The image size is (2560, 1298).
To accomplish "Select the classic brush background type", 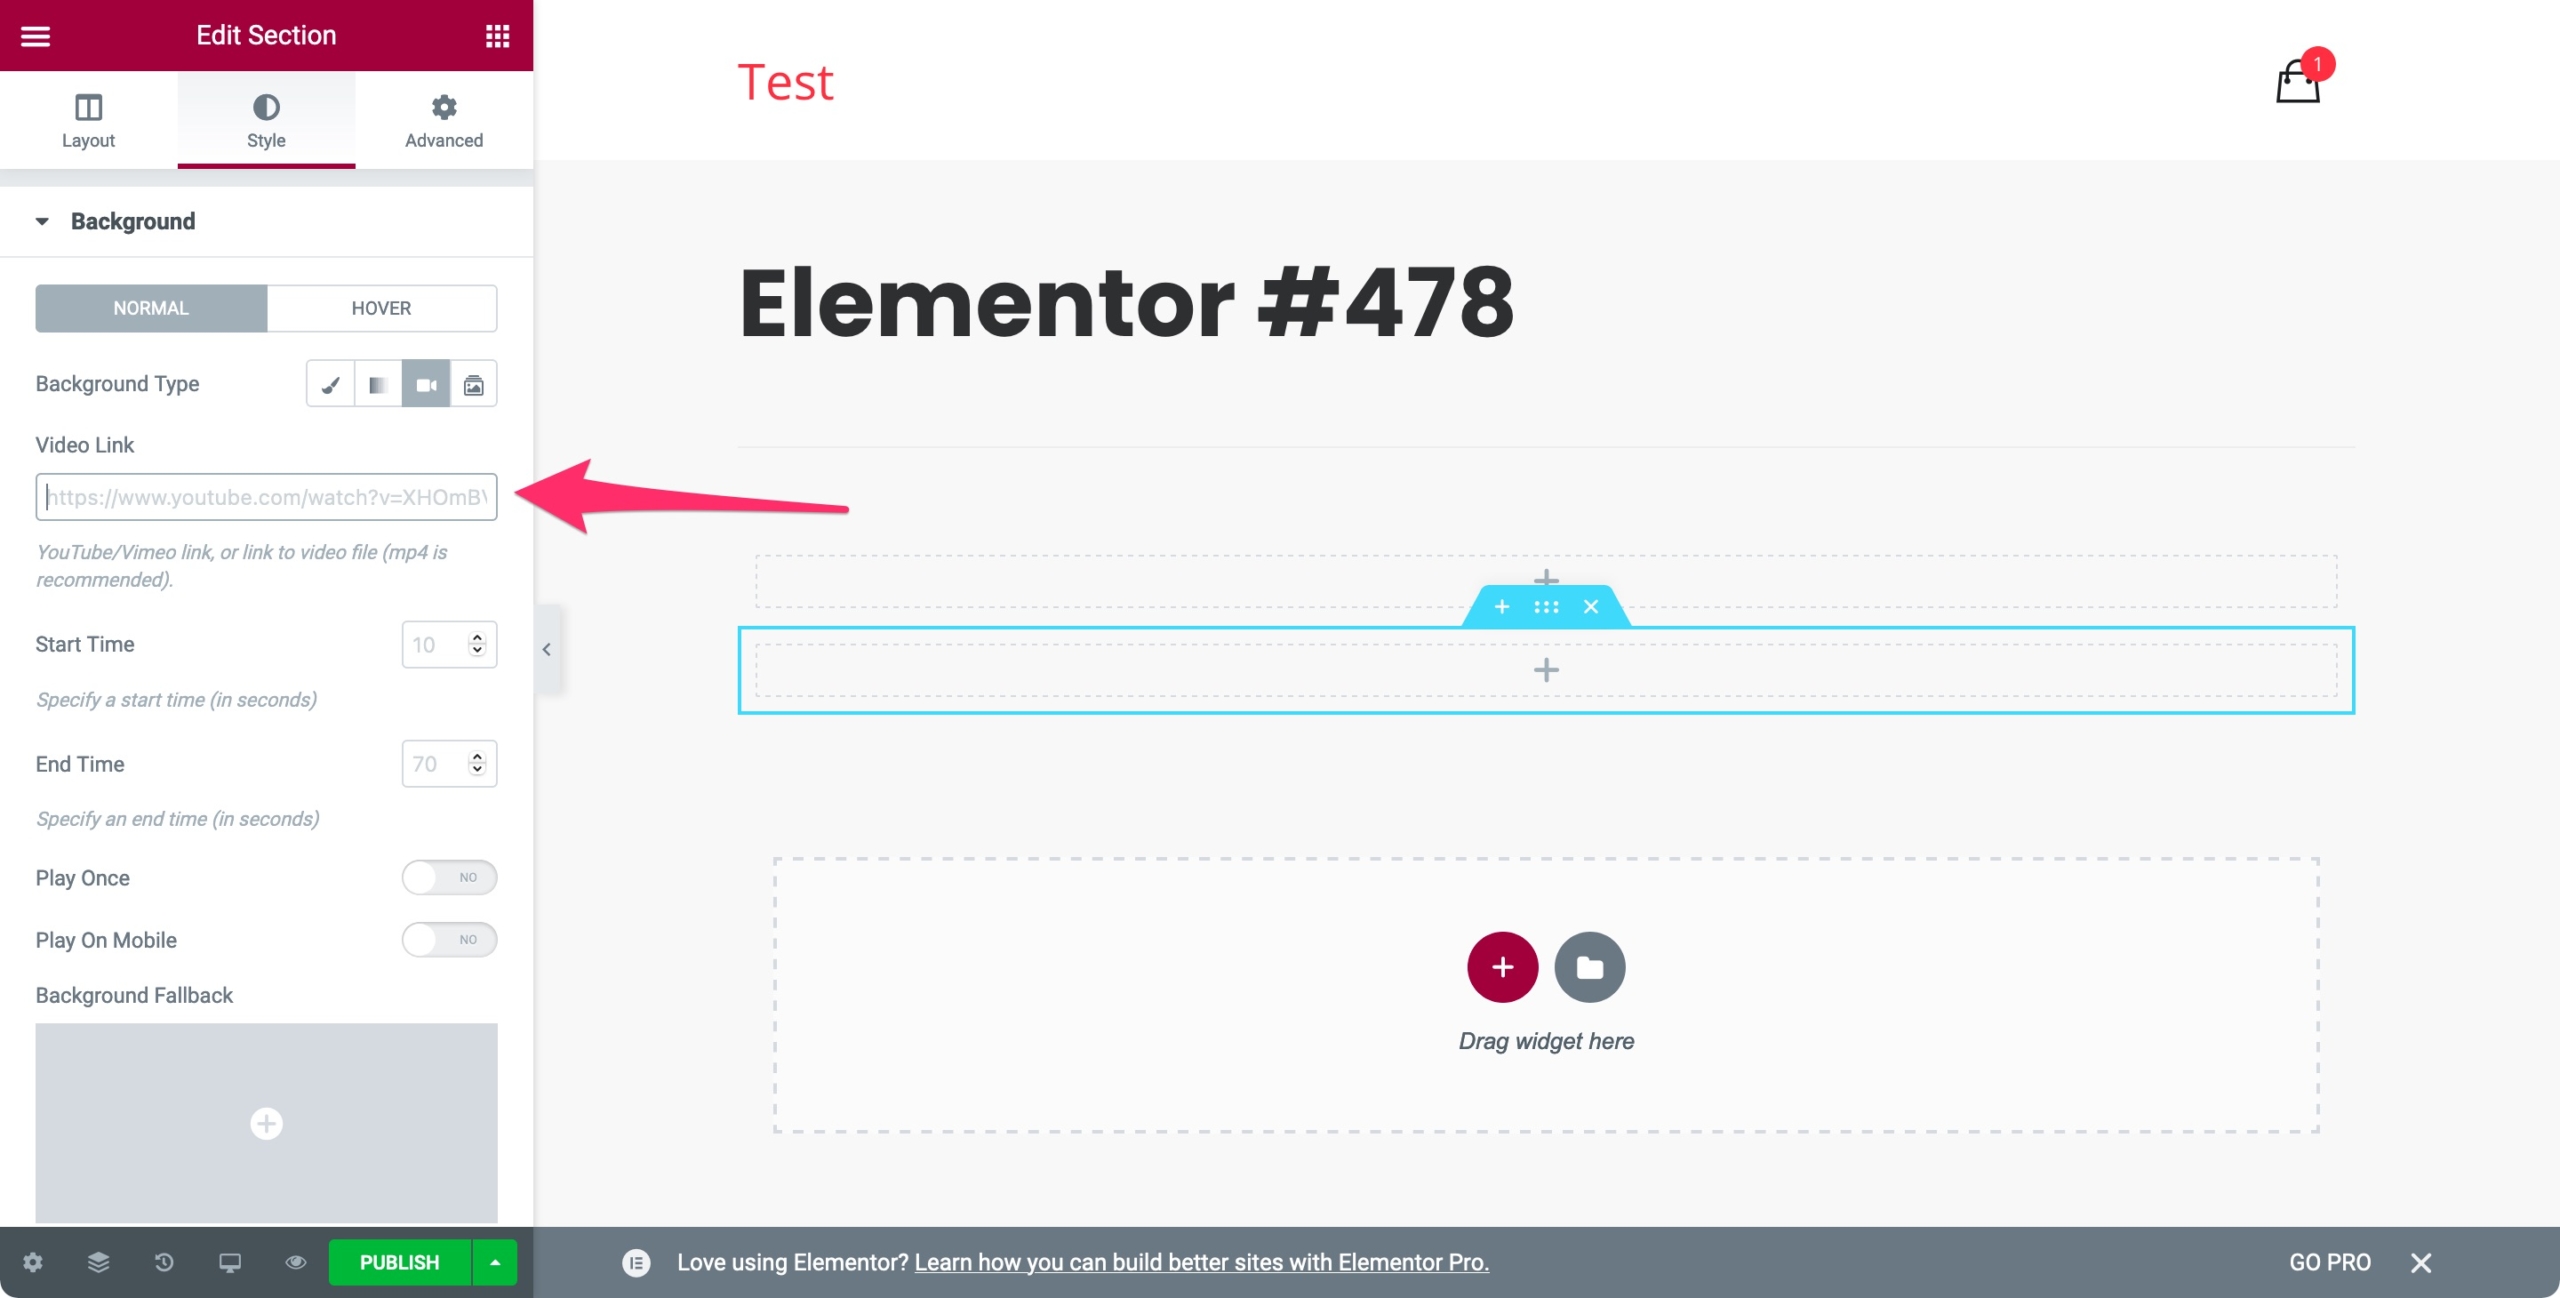I will click(x=330, y=384).
